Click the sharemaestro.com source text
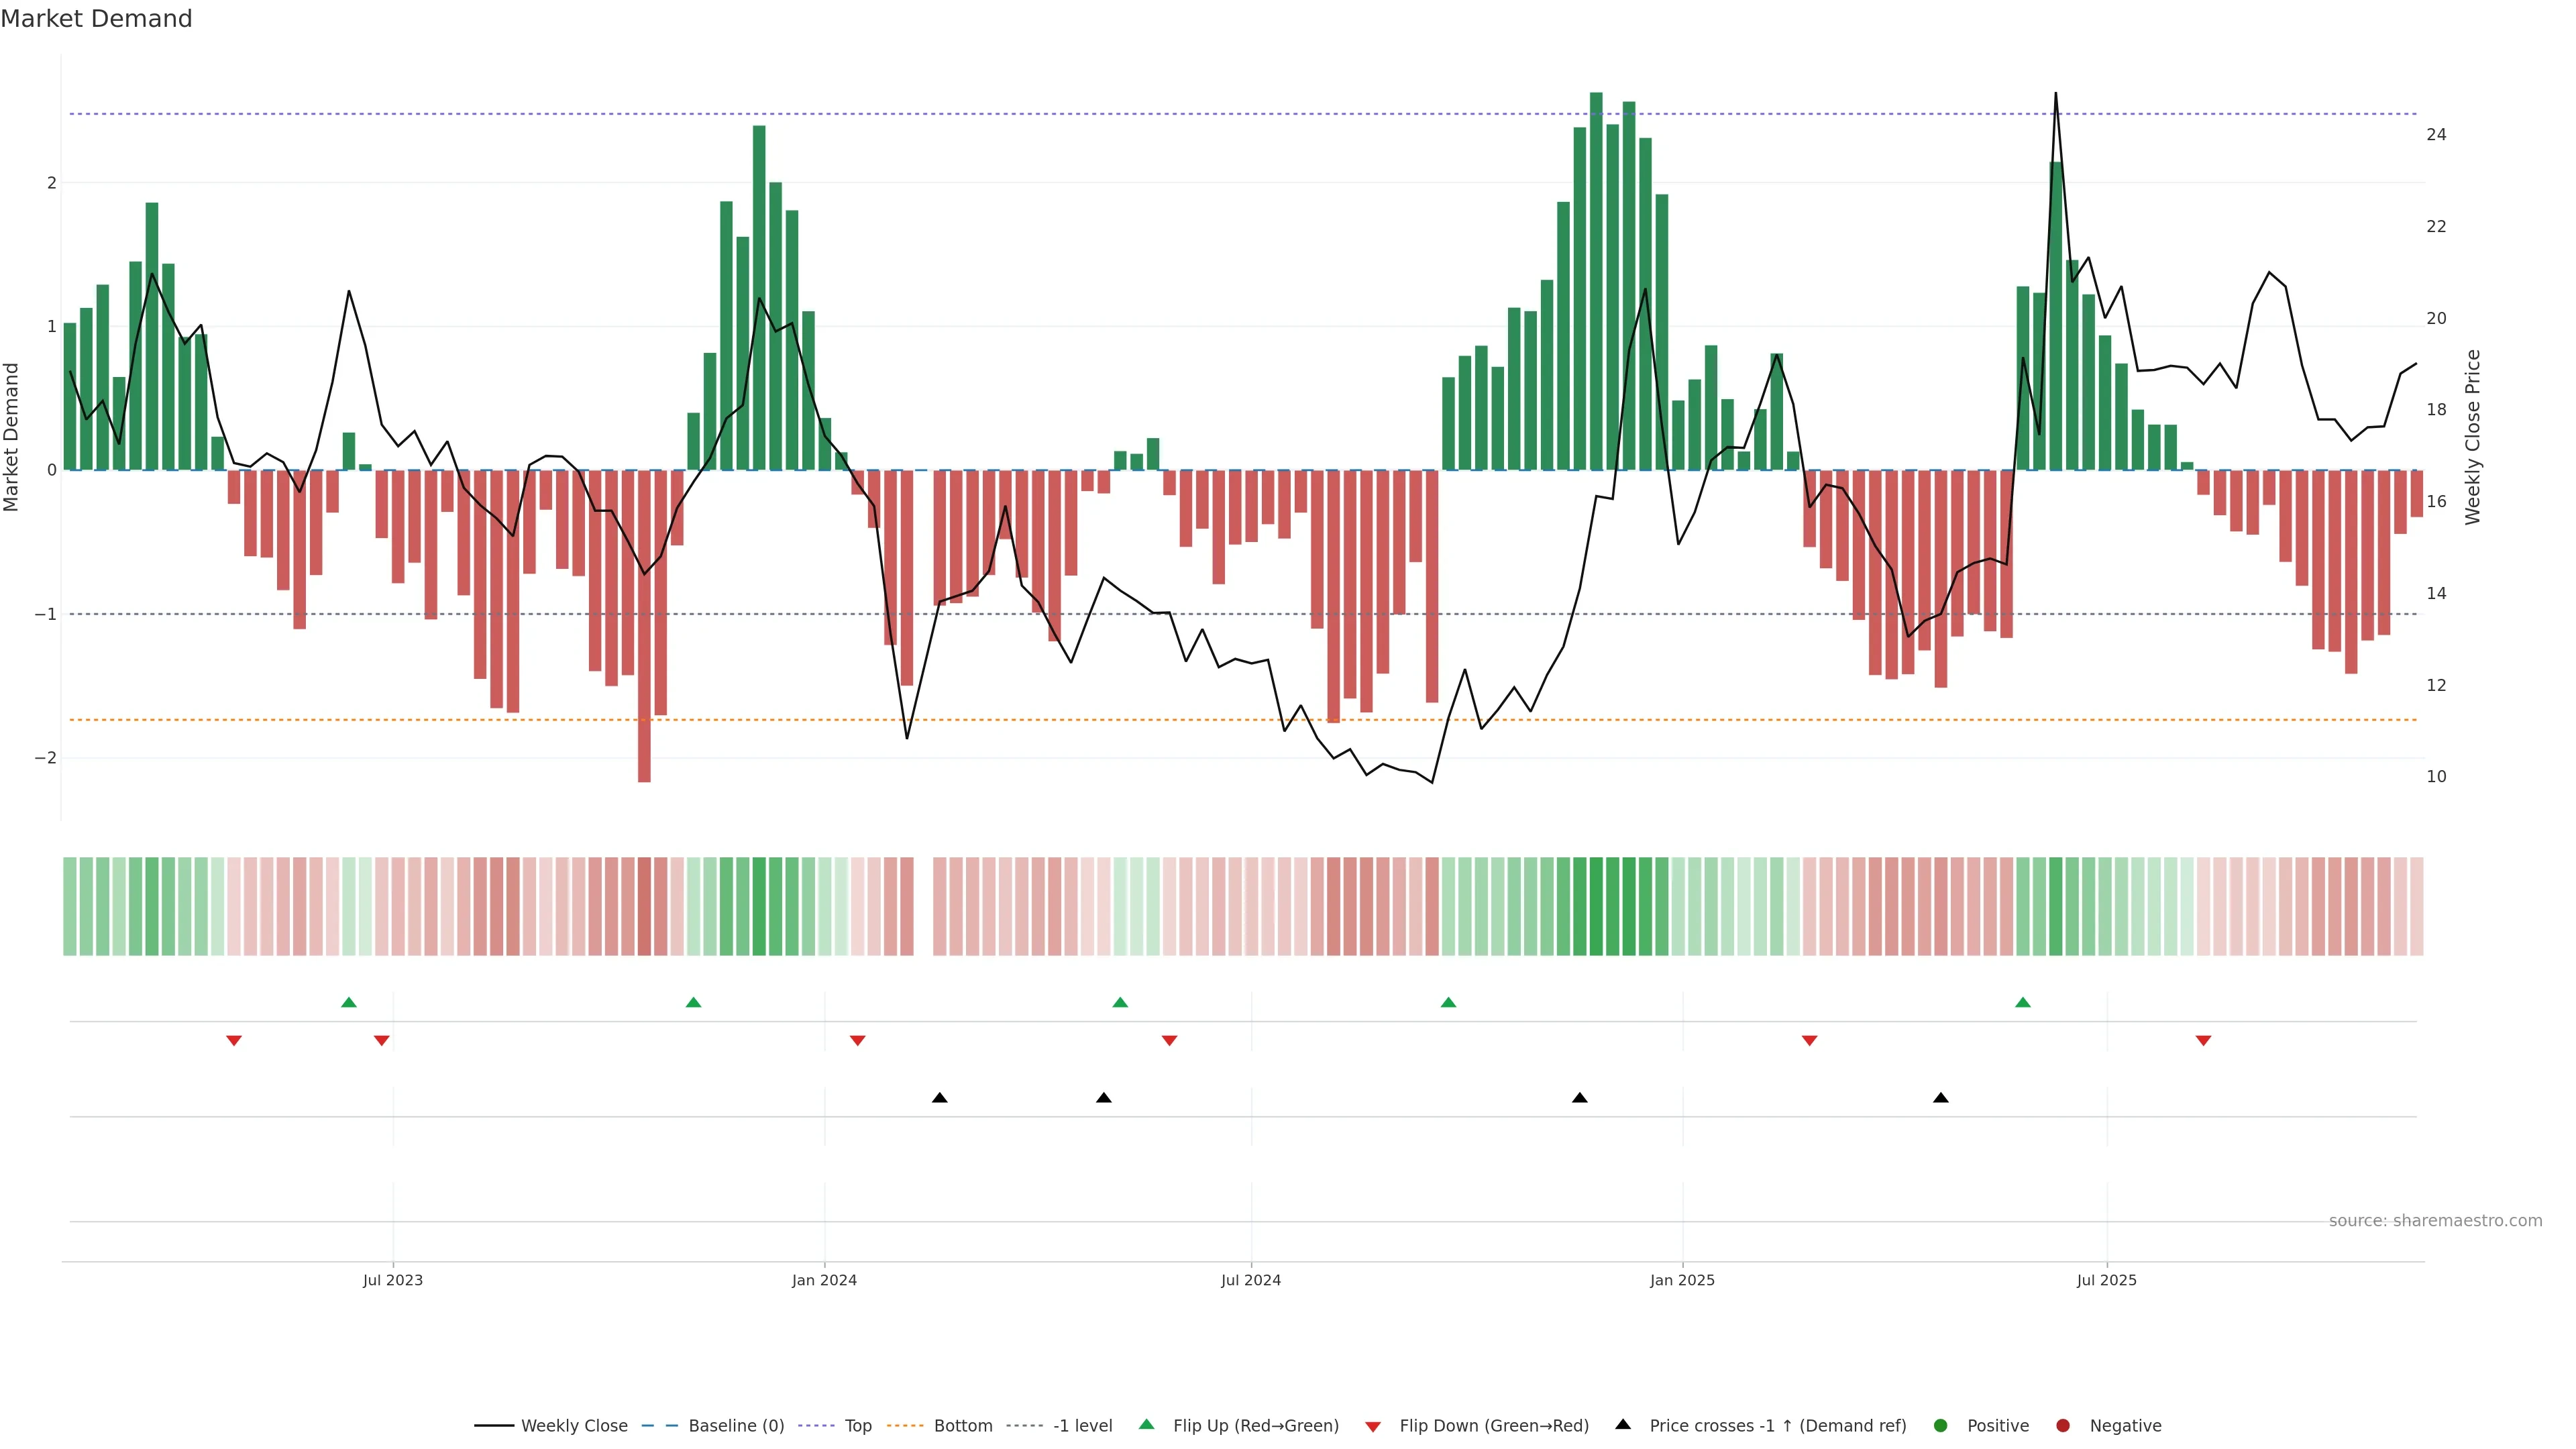 click(x=2435, y=1221)
